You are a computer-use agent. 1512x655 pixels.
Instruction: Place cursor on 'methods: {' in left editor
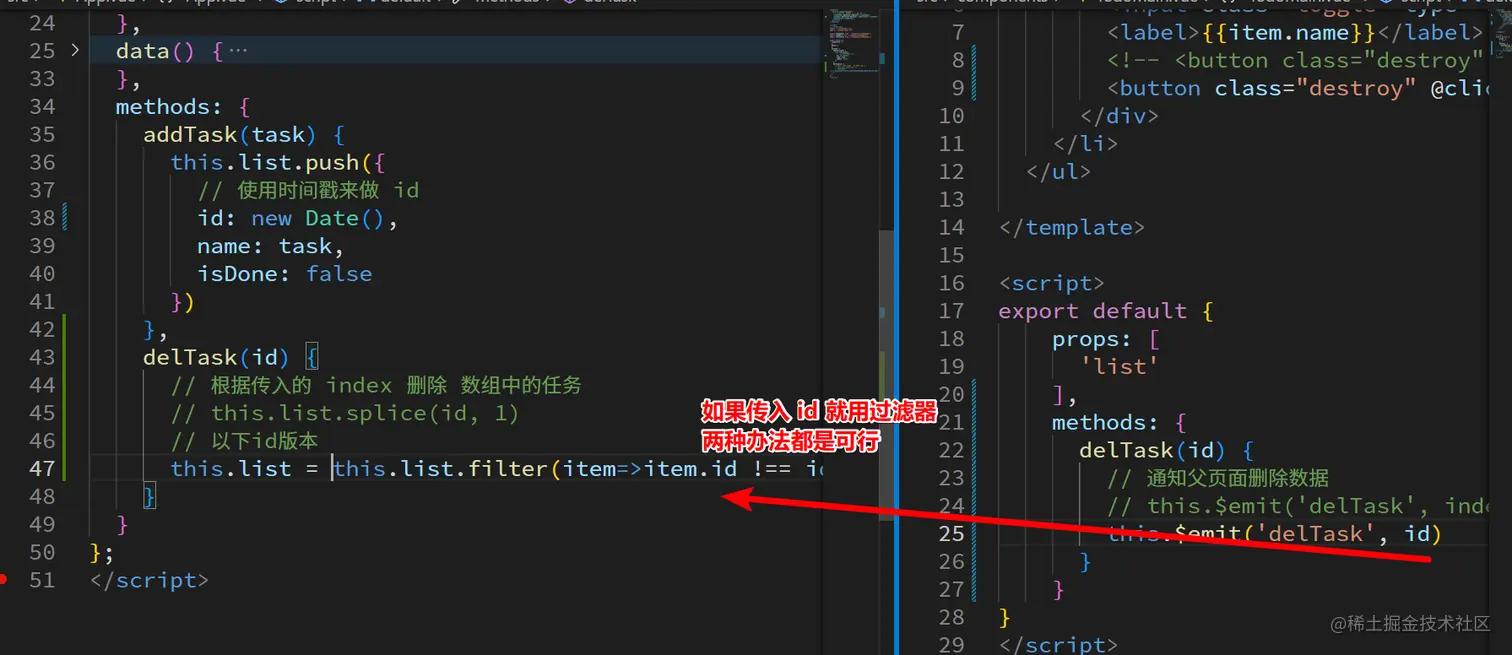pos(182,106)
